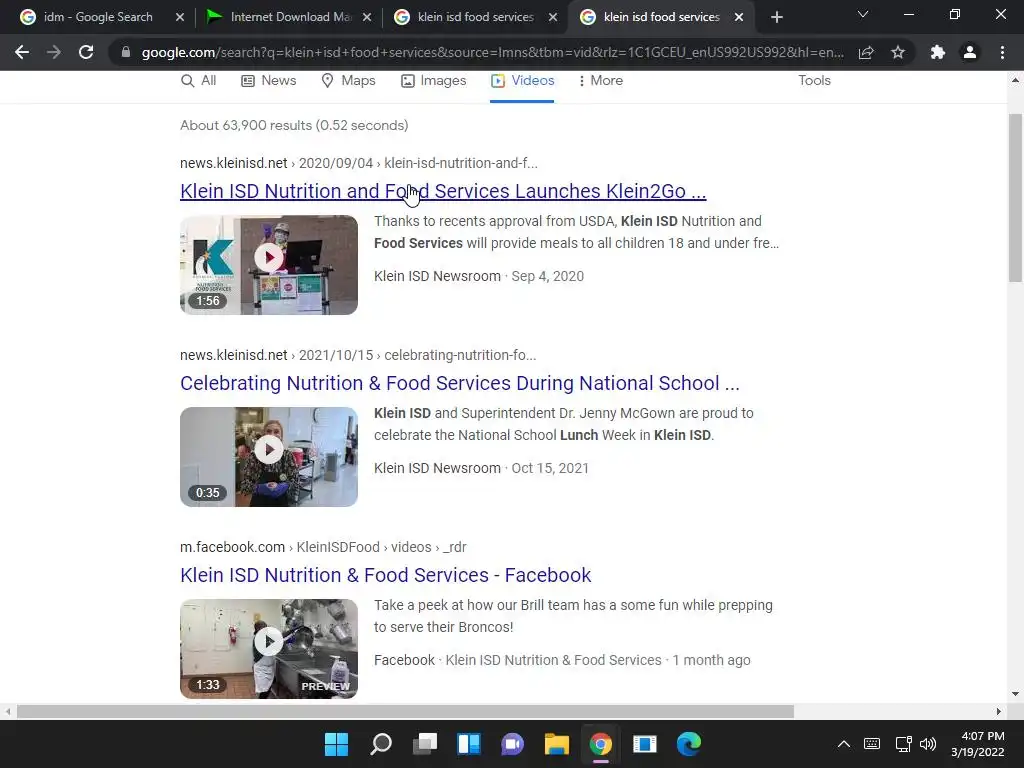The image size is (1024, 768).
Task: Close the Internet Download Manager tab
Action: point(367,17)
